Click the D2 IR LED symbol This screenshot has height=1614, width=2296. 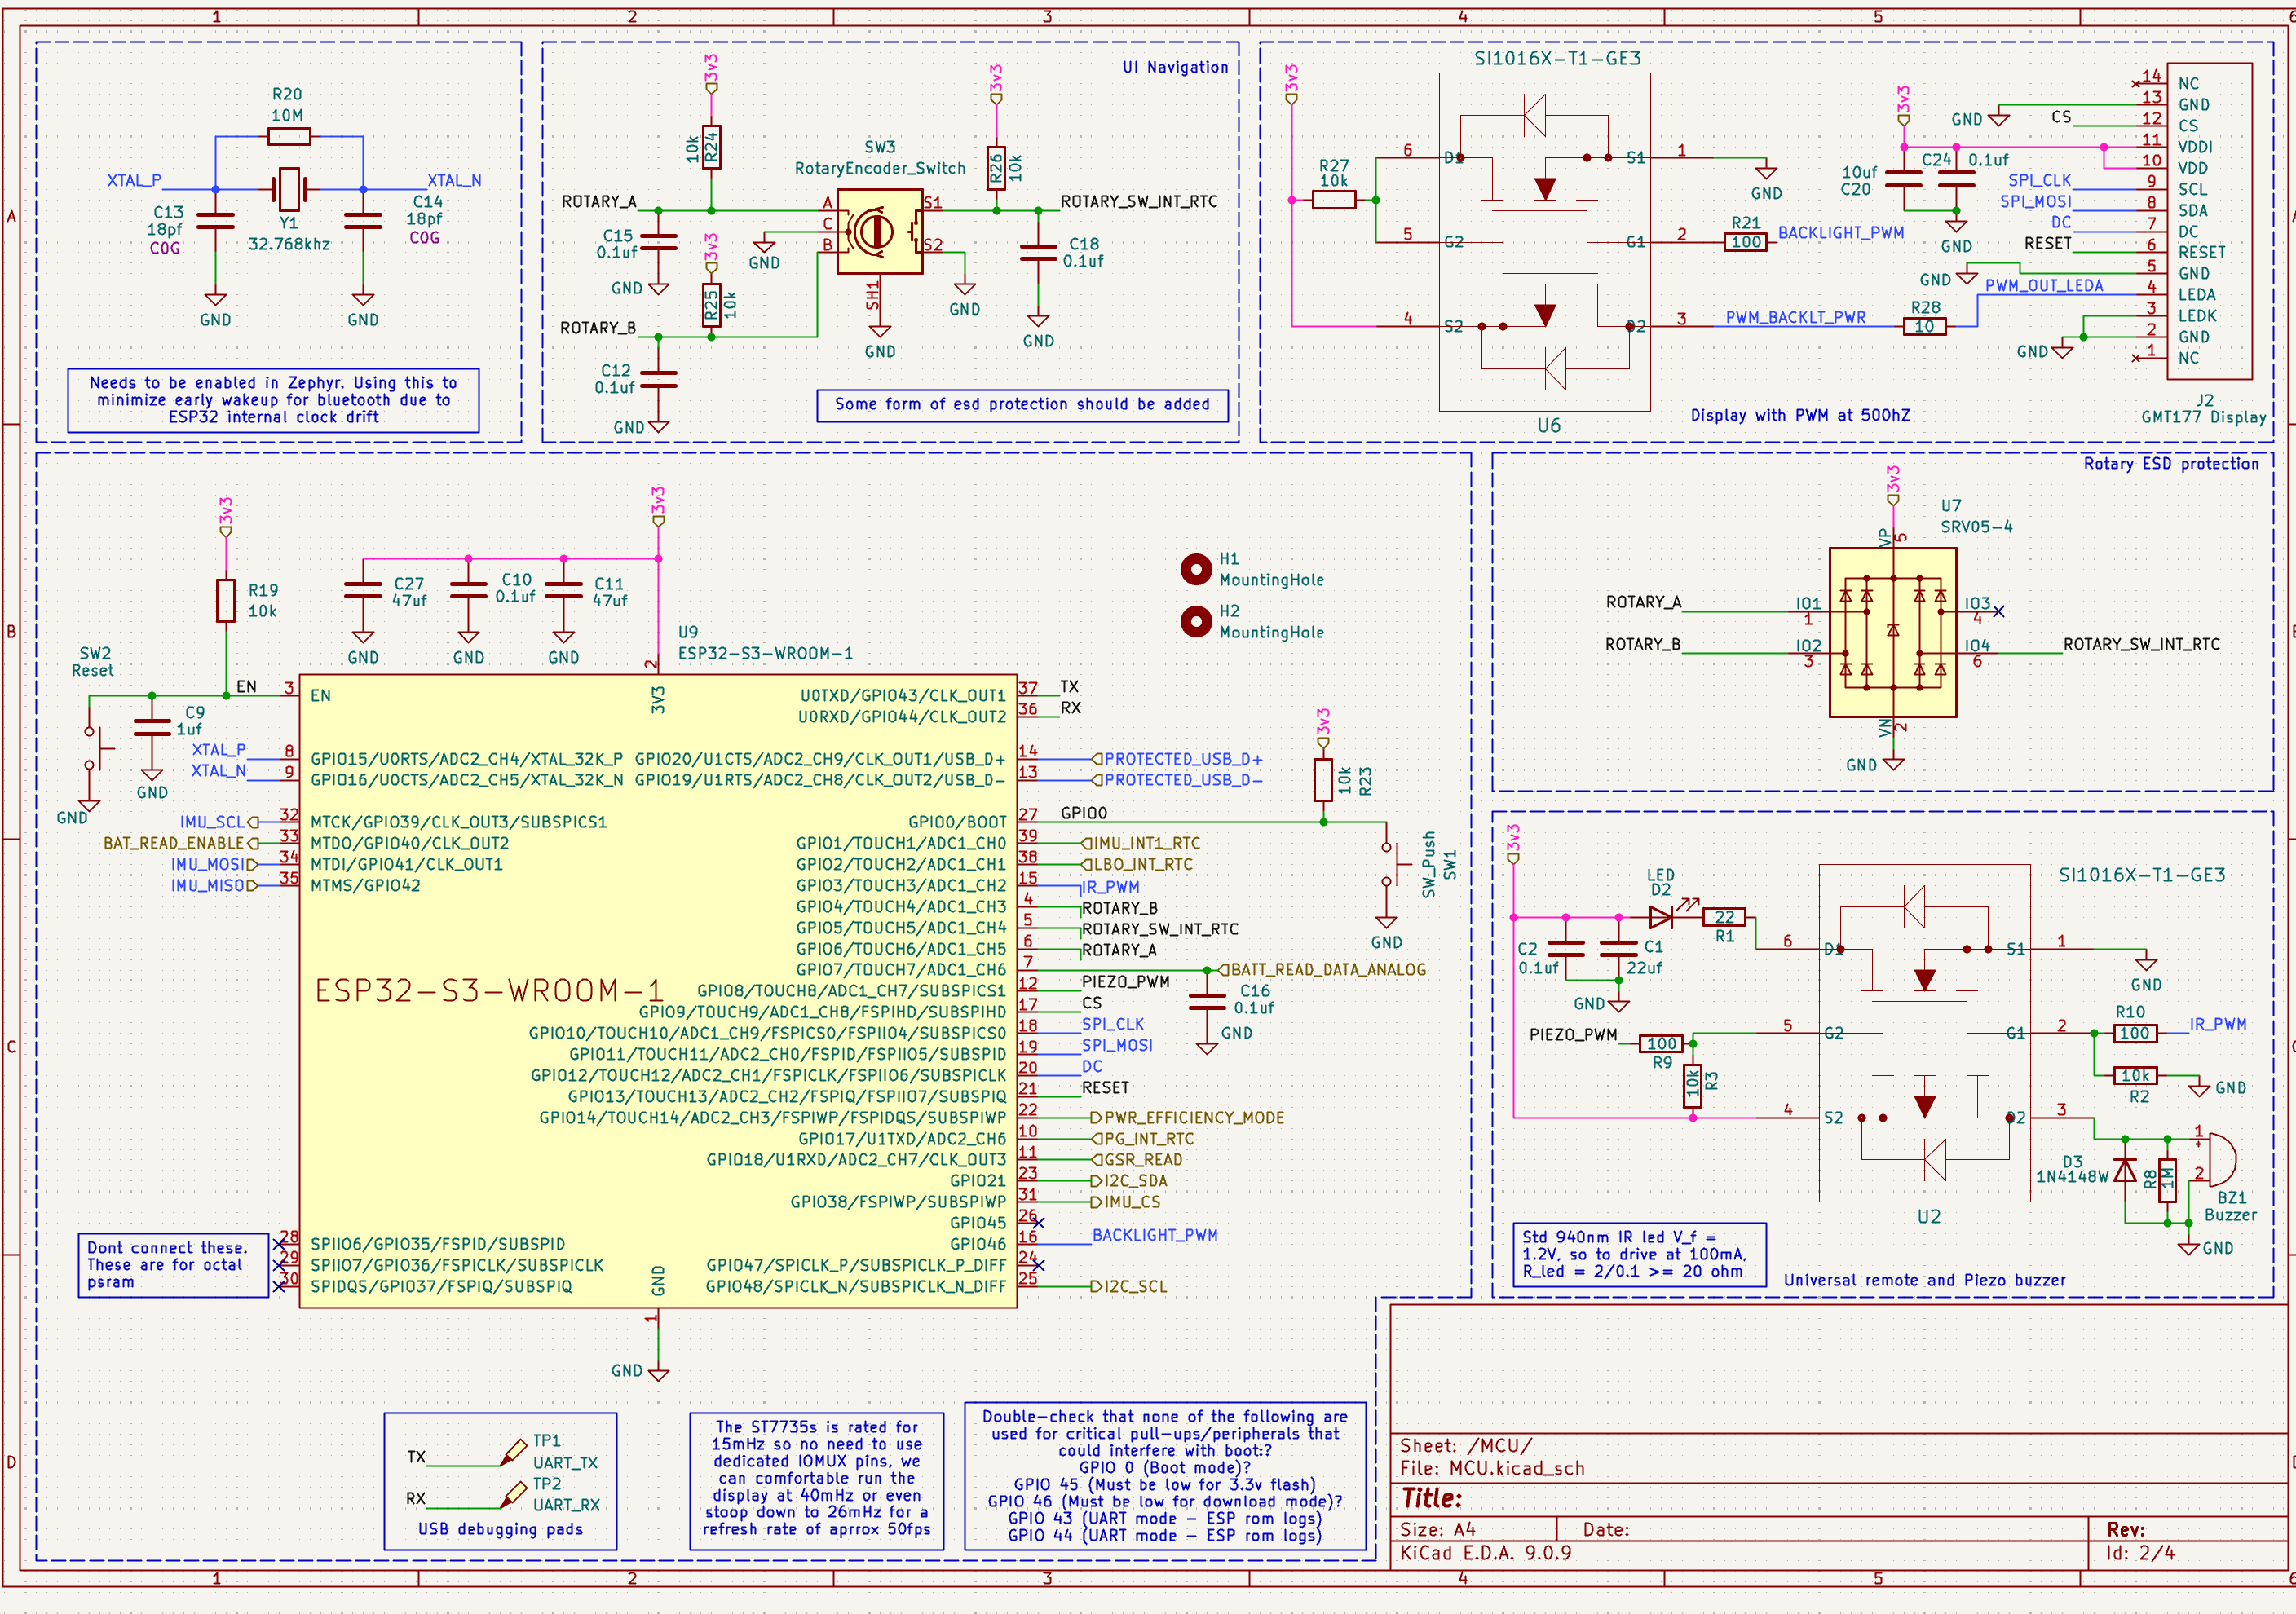tap(1664, 916)
